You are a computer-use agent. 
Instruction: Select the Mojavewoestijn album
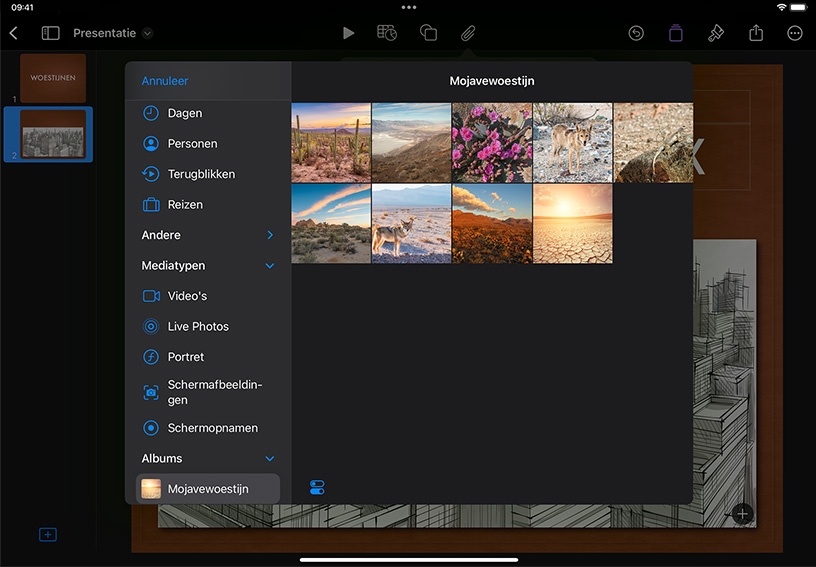pos(208,489)
